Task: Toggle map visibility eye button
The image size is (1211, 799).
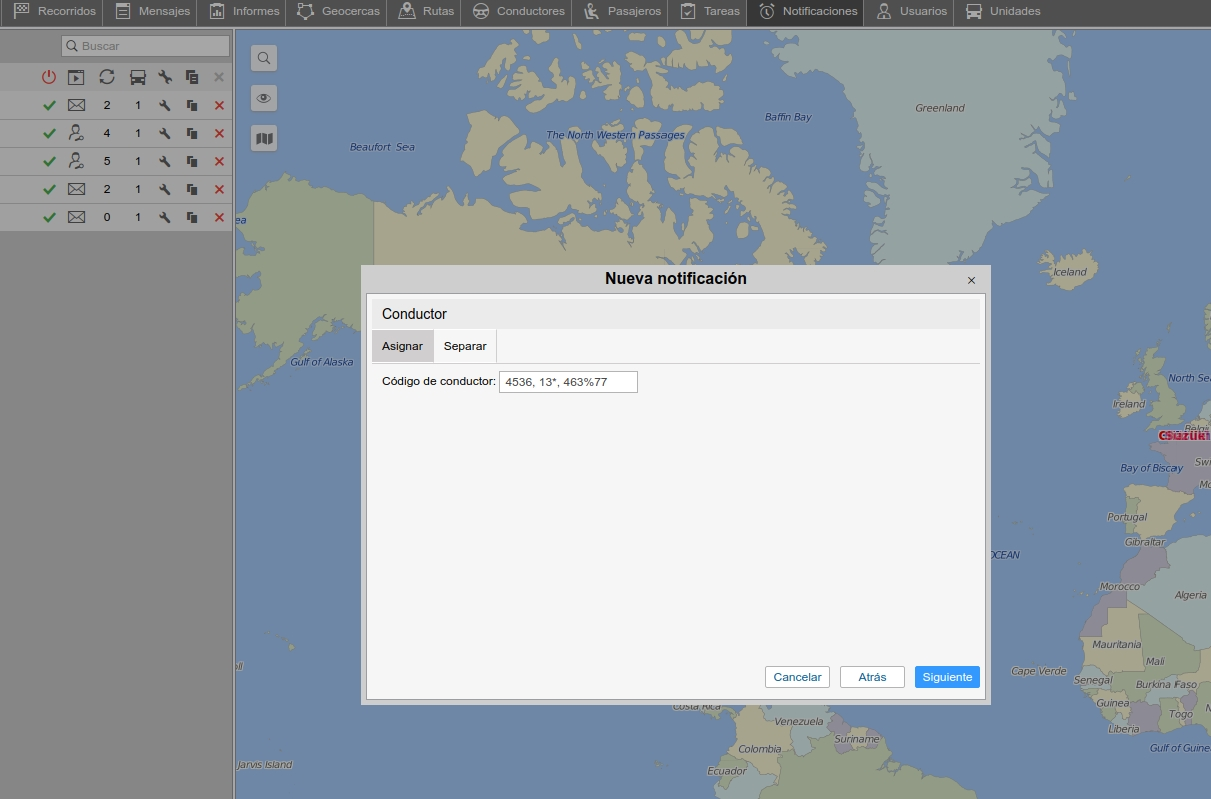Action: [x=264, y=98]
